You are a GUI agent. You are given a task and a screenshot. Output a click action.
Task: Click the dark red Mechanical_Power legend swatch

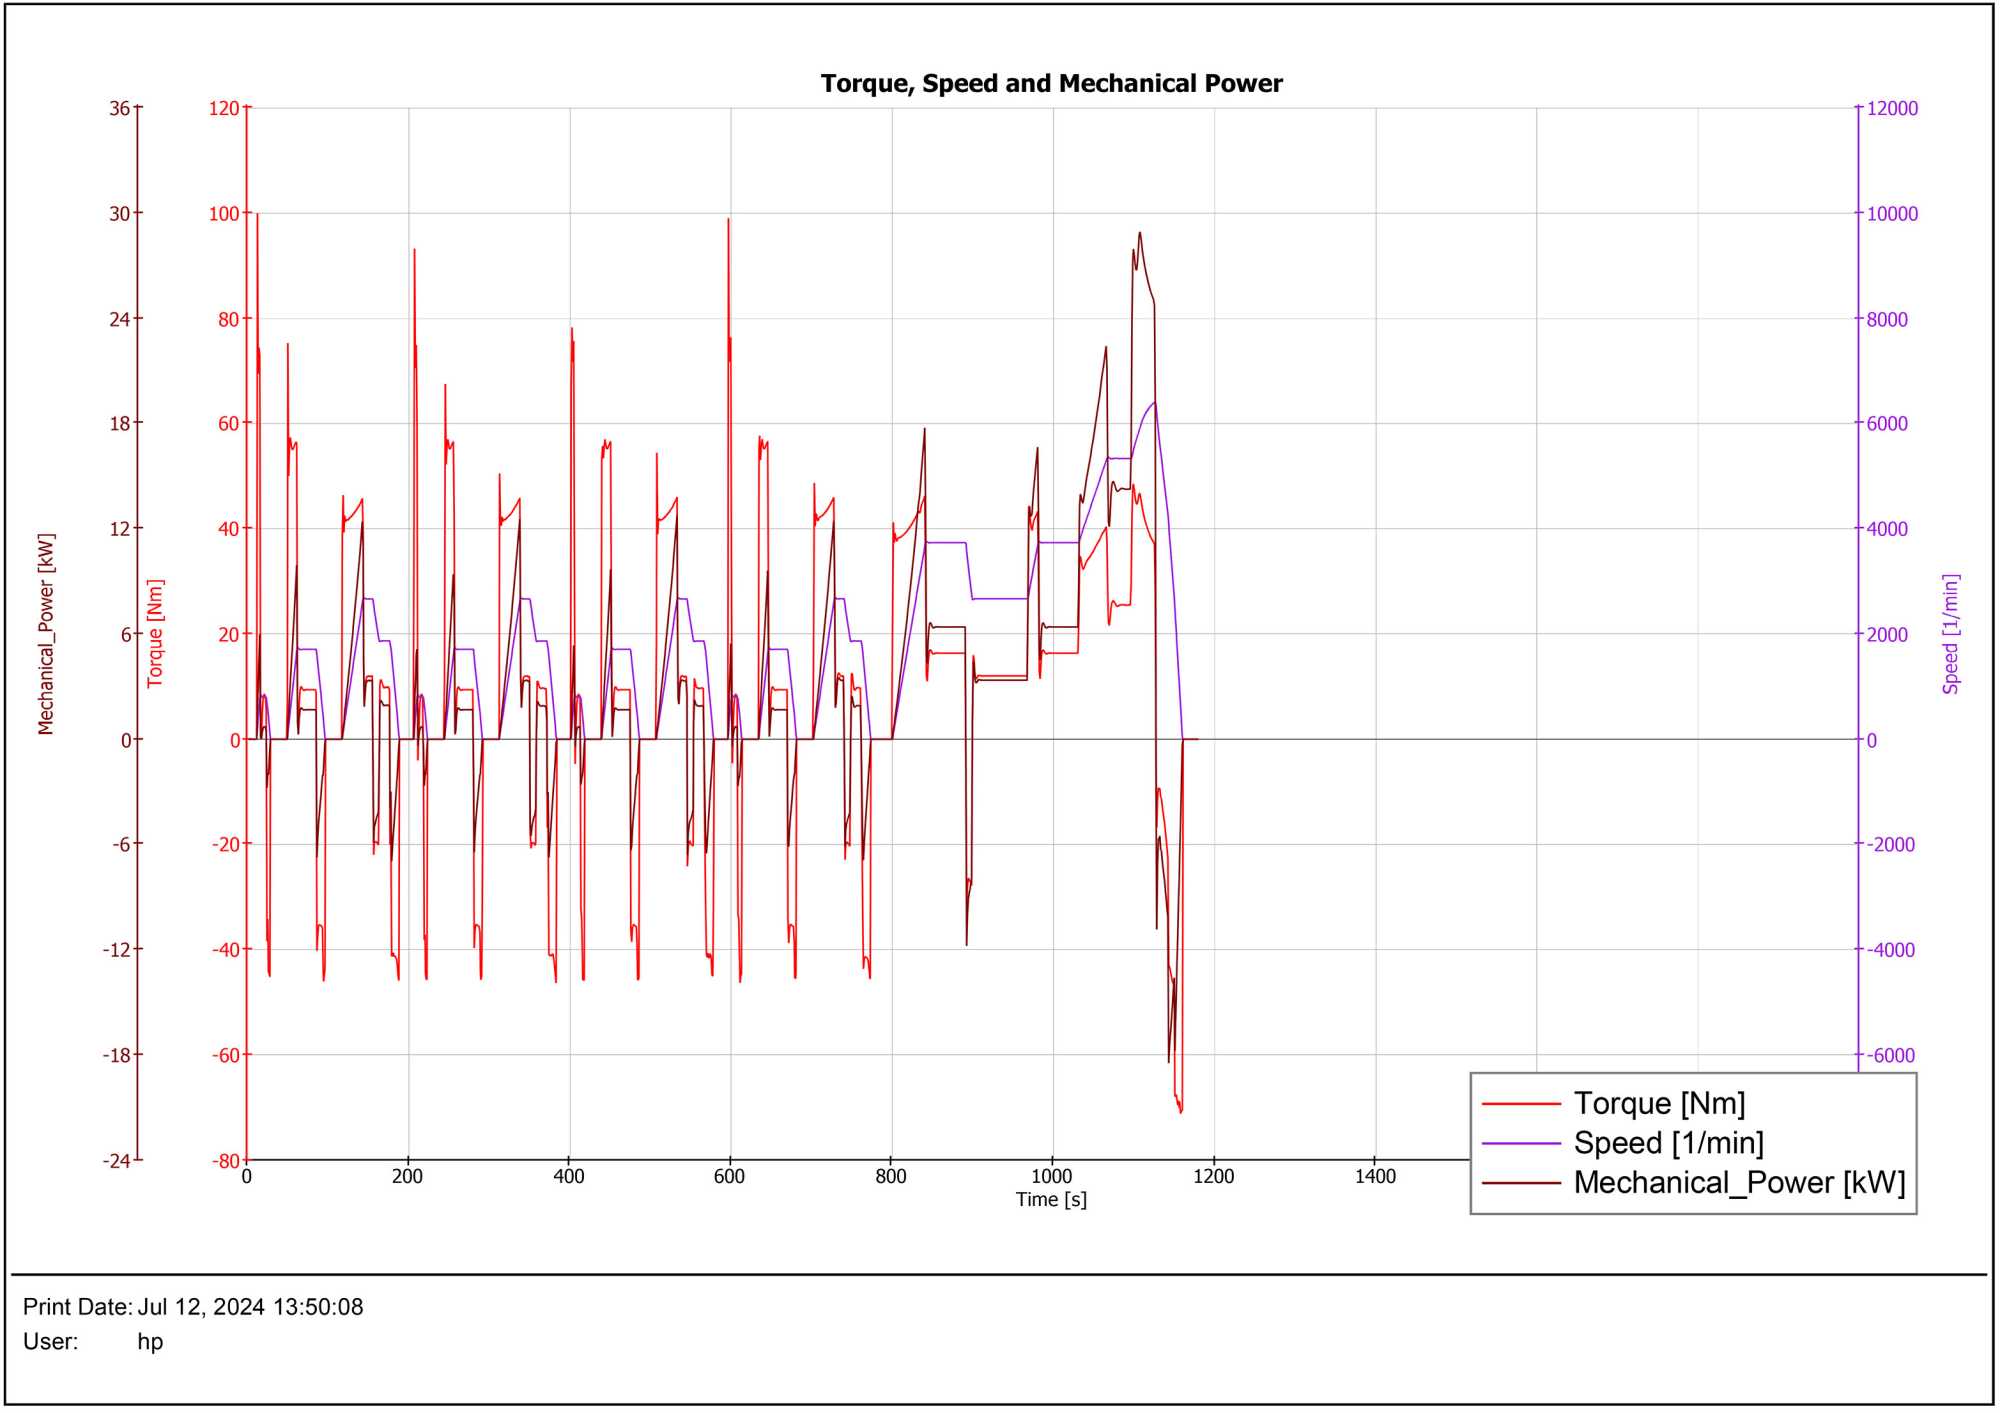coord(1522,1185)
